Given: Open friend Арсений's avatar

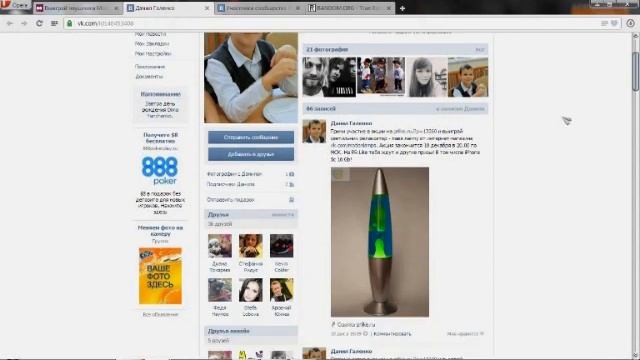Looking at the screenshot, I should 281,290.
